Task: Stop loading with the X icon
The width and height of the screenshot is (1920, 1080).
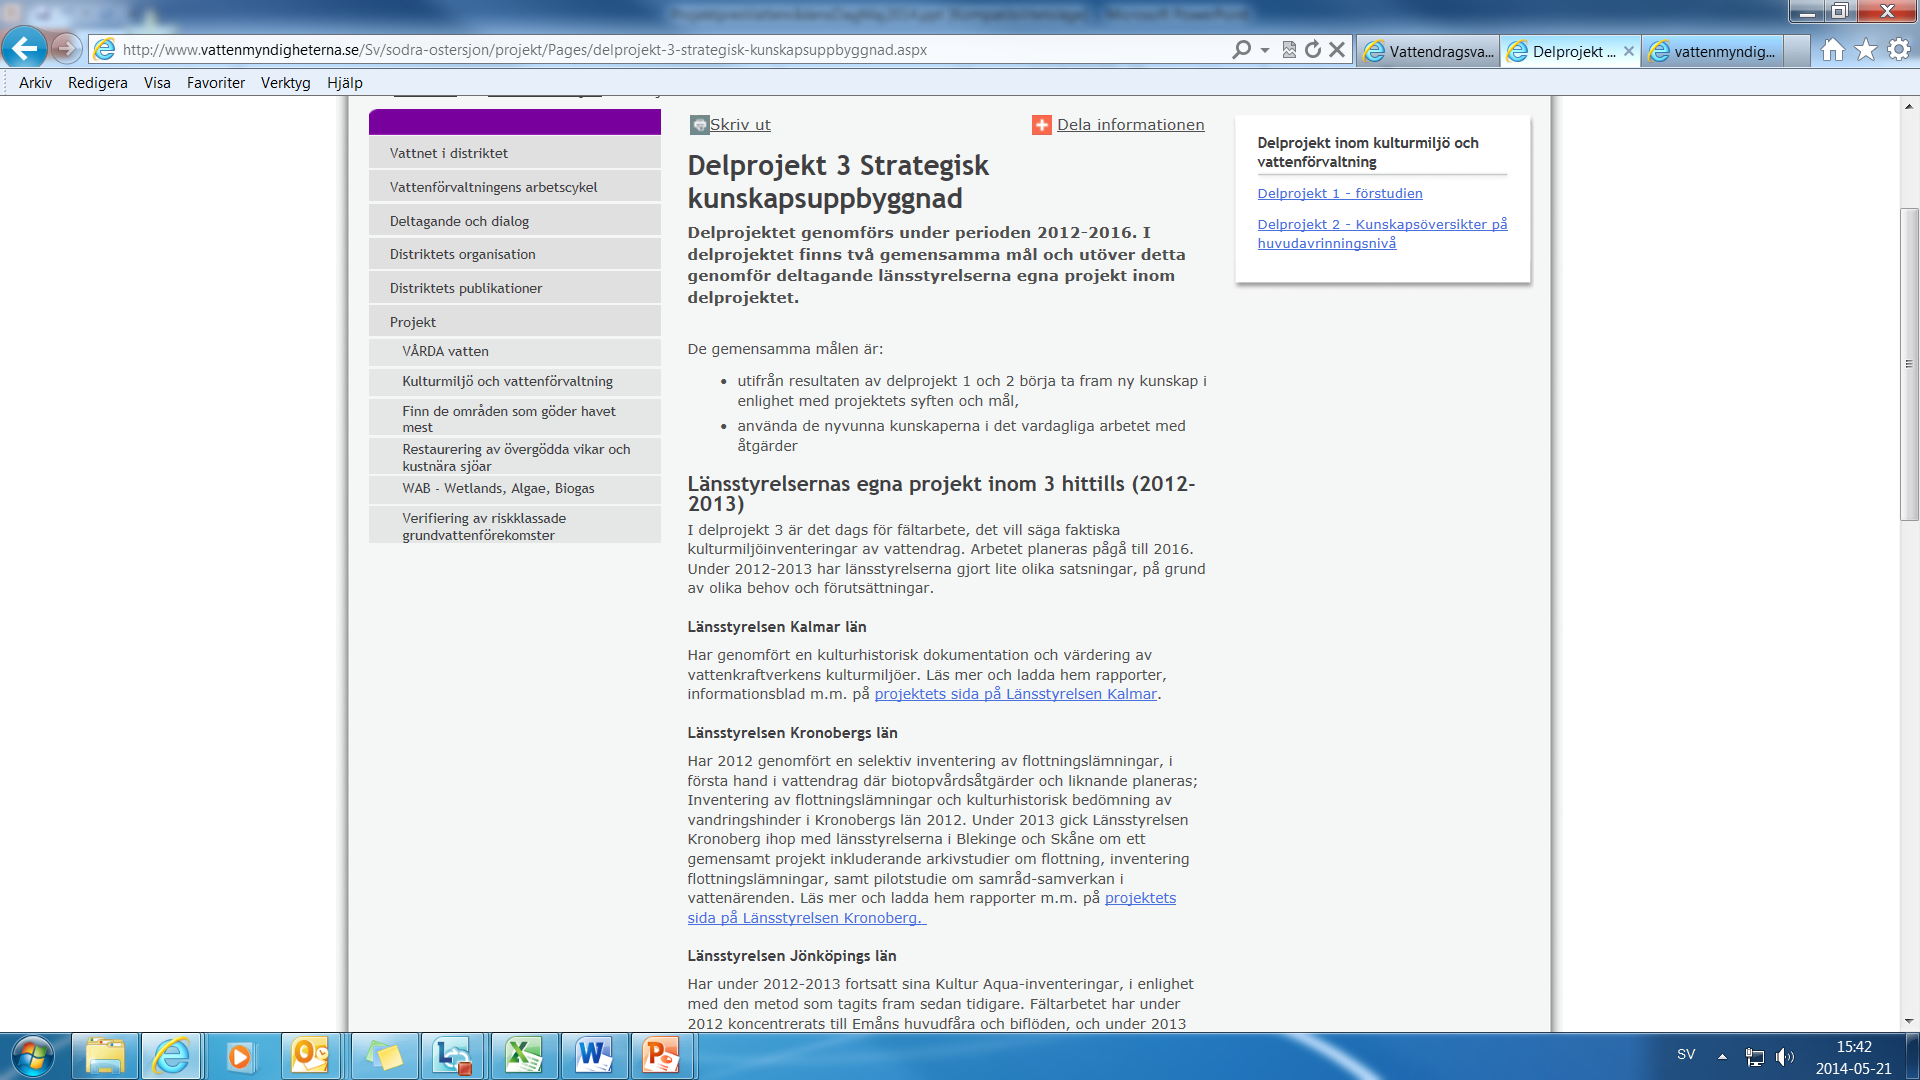Action: [x=1337, y=49]
